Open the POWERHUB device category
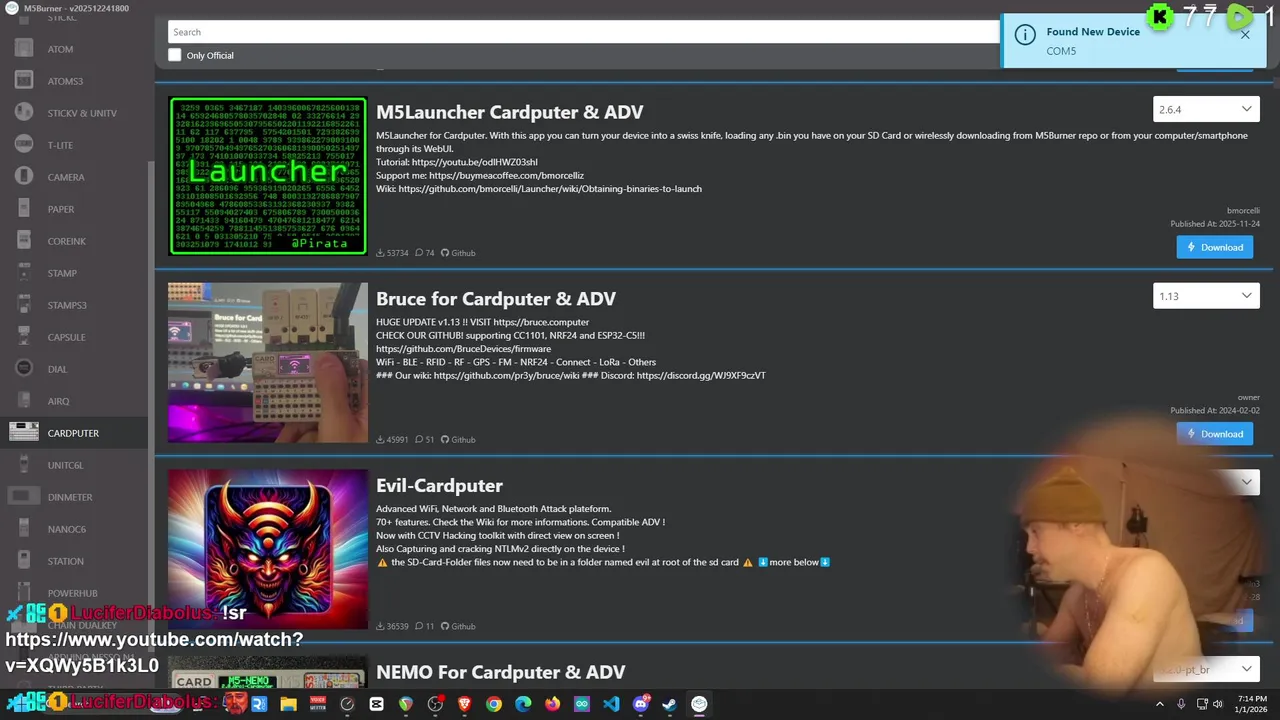The width and height of the screenshot is (1280, 720). (x=72, y=593)
